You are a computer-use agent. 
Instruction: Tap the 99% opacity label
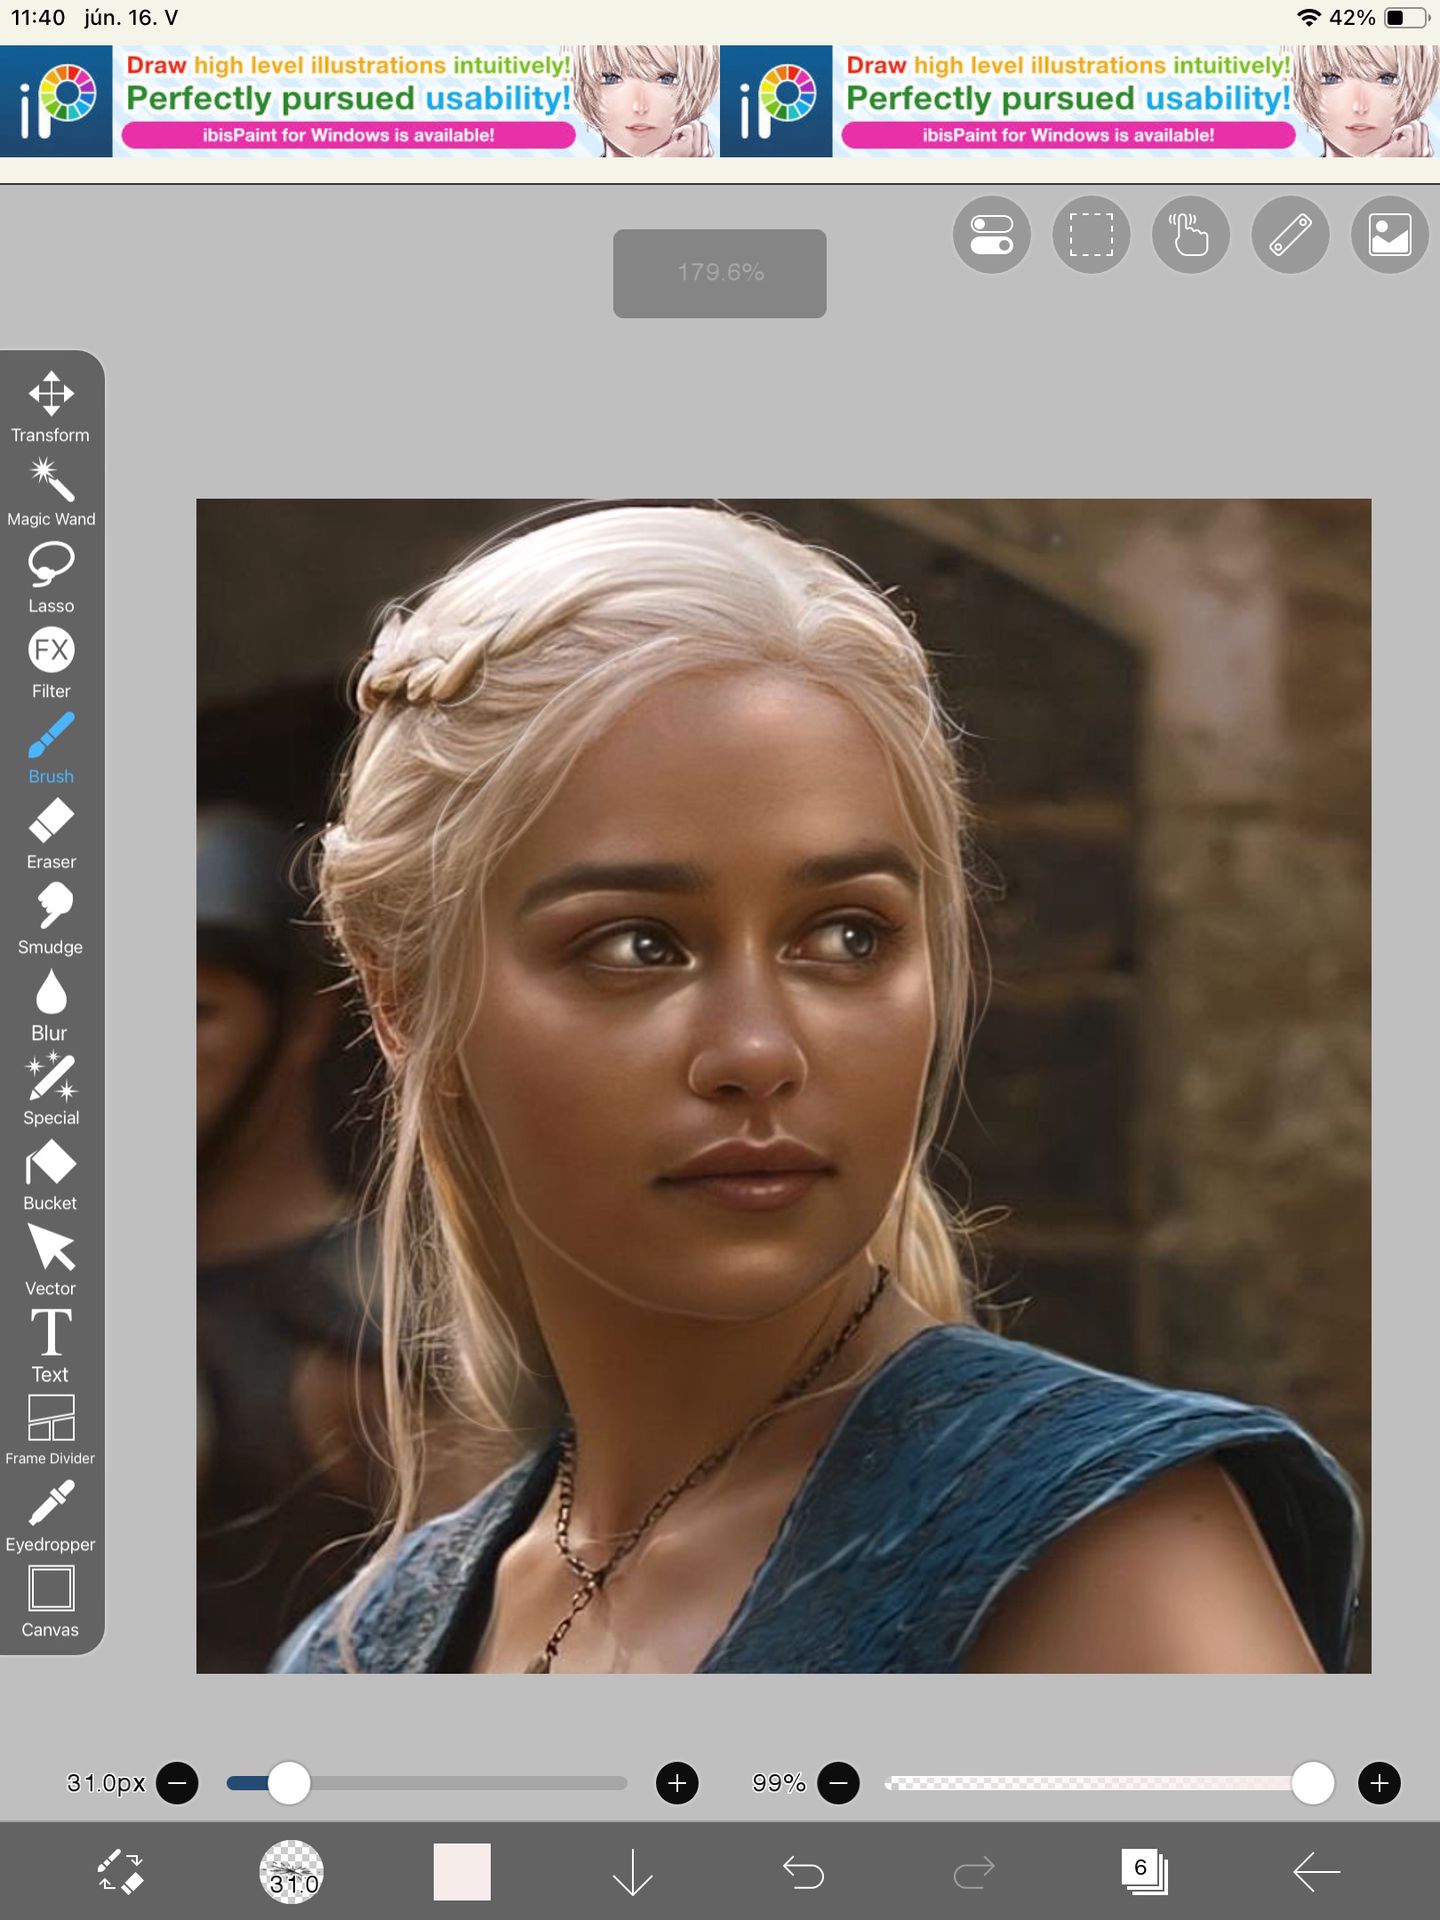click(779, 1783)
